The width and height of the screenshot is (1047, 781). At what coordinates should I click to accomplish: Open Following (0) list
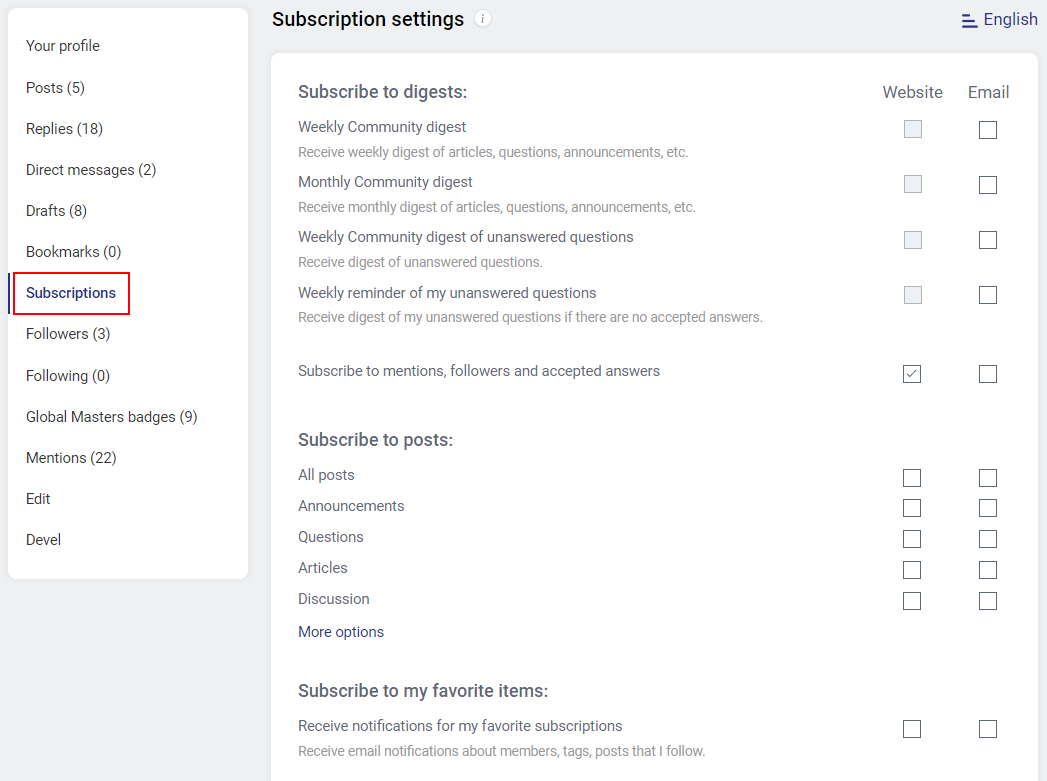[67, 376]
